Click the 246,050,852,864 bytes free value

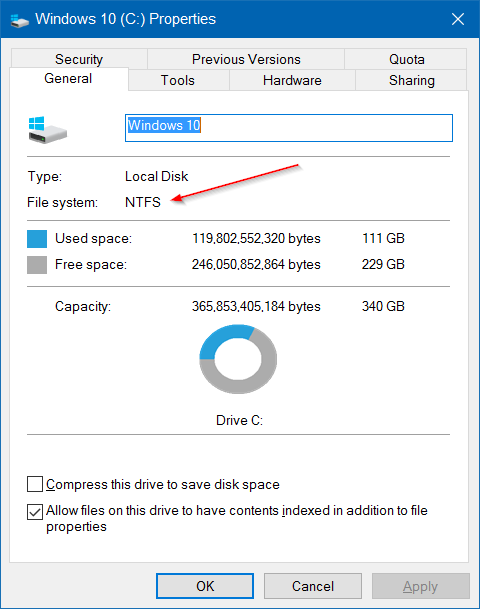click(256, 264)
